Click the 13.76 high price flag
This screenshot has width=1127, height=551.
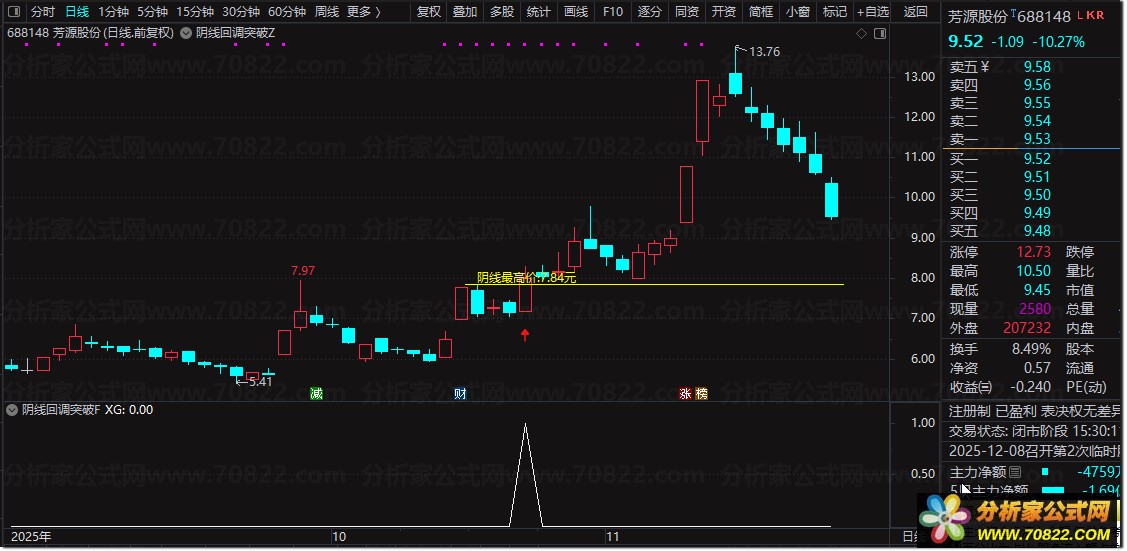[x=763, y=52]
